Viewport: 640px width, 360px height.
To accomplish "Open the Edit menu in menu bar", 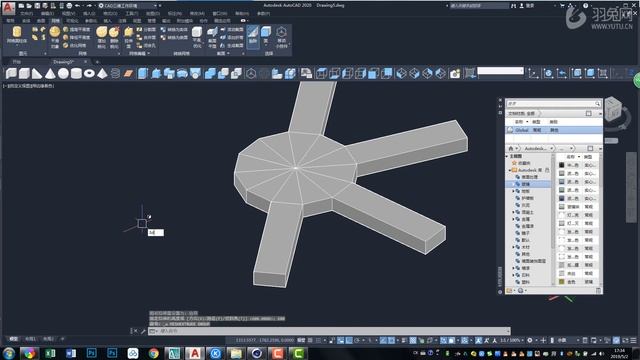I will coord(47,13).
